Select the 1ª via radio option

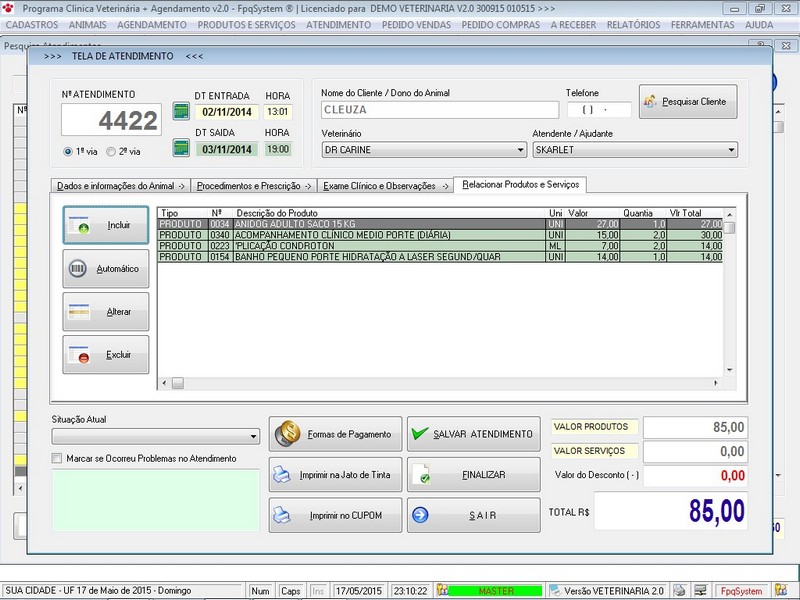click(x=68, y=152)
